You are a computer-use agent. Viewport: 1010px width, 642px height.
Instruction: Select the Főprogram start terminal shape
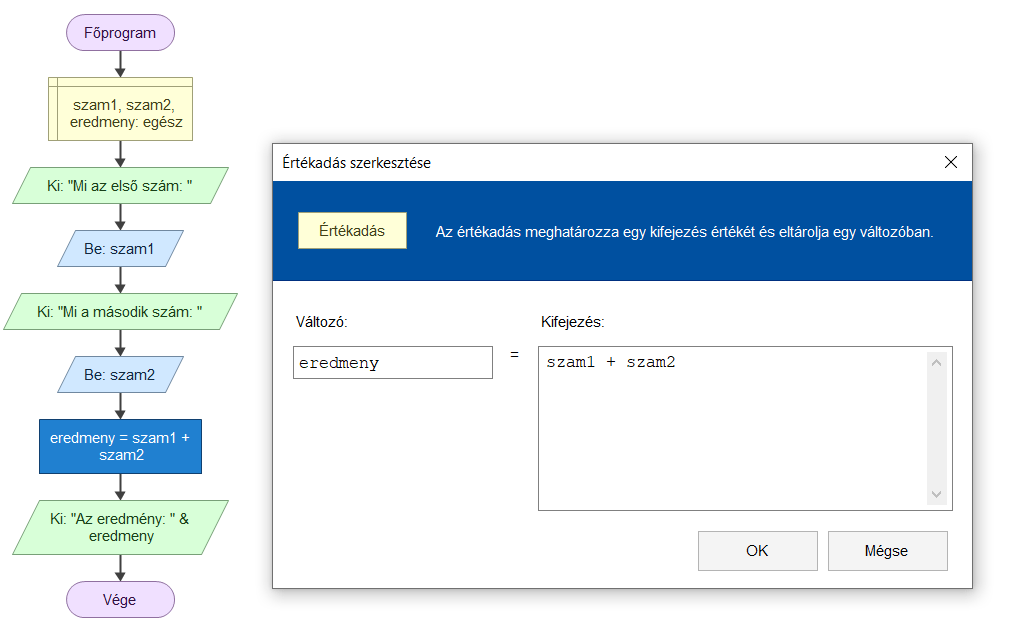click(x=120, y=33)
